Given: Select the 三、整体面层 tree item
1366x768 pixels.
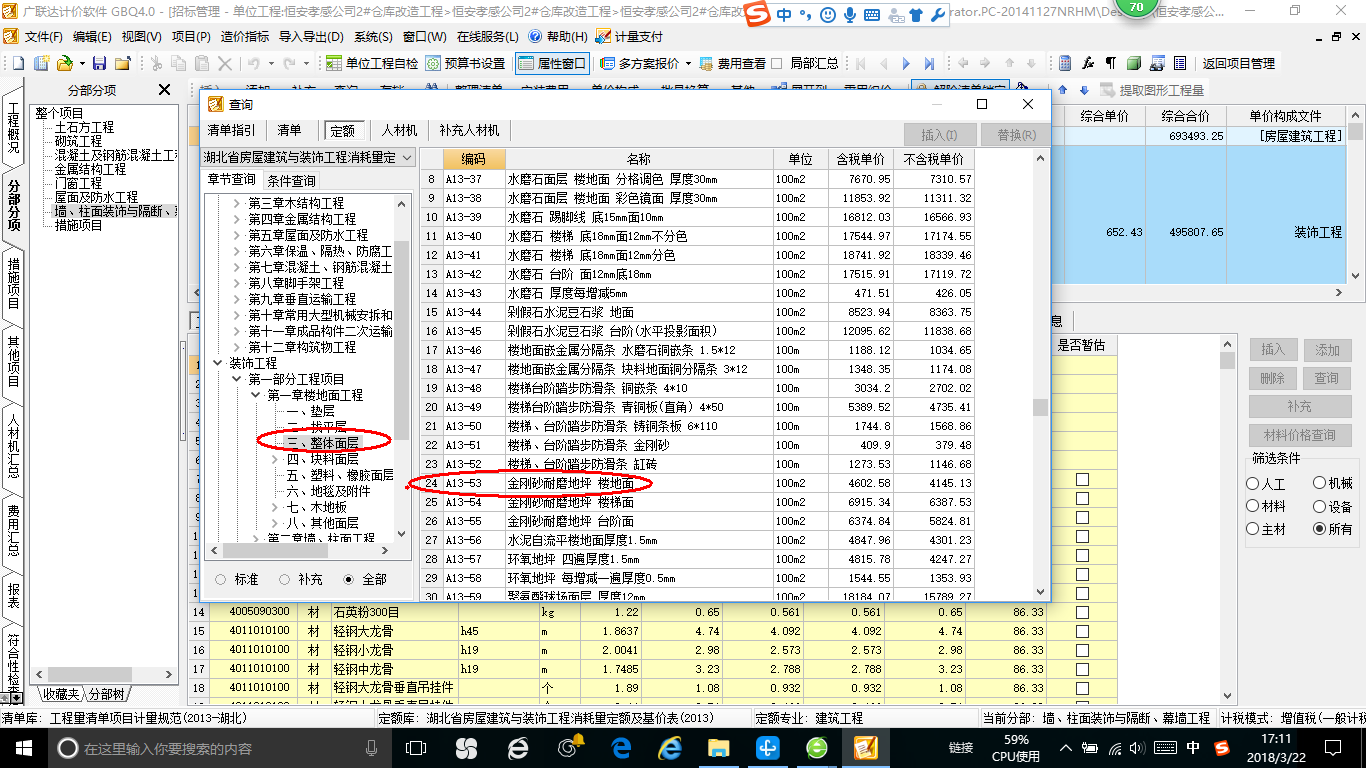Looking at the screenshot, I should point(322,442).
